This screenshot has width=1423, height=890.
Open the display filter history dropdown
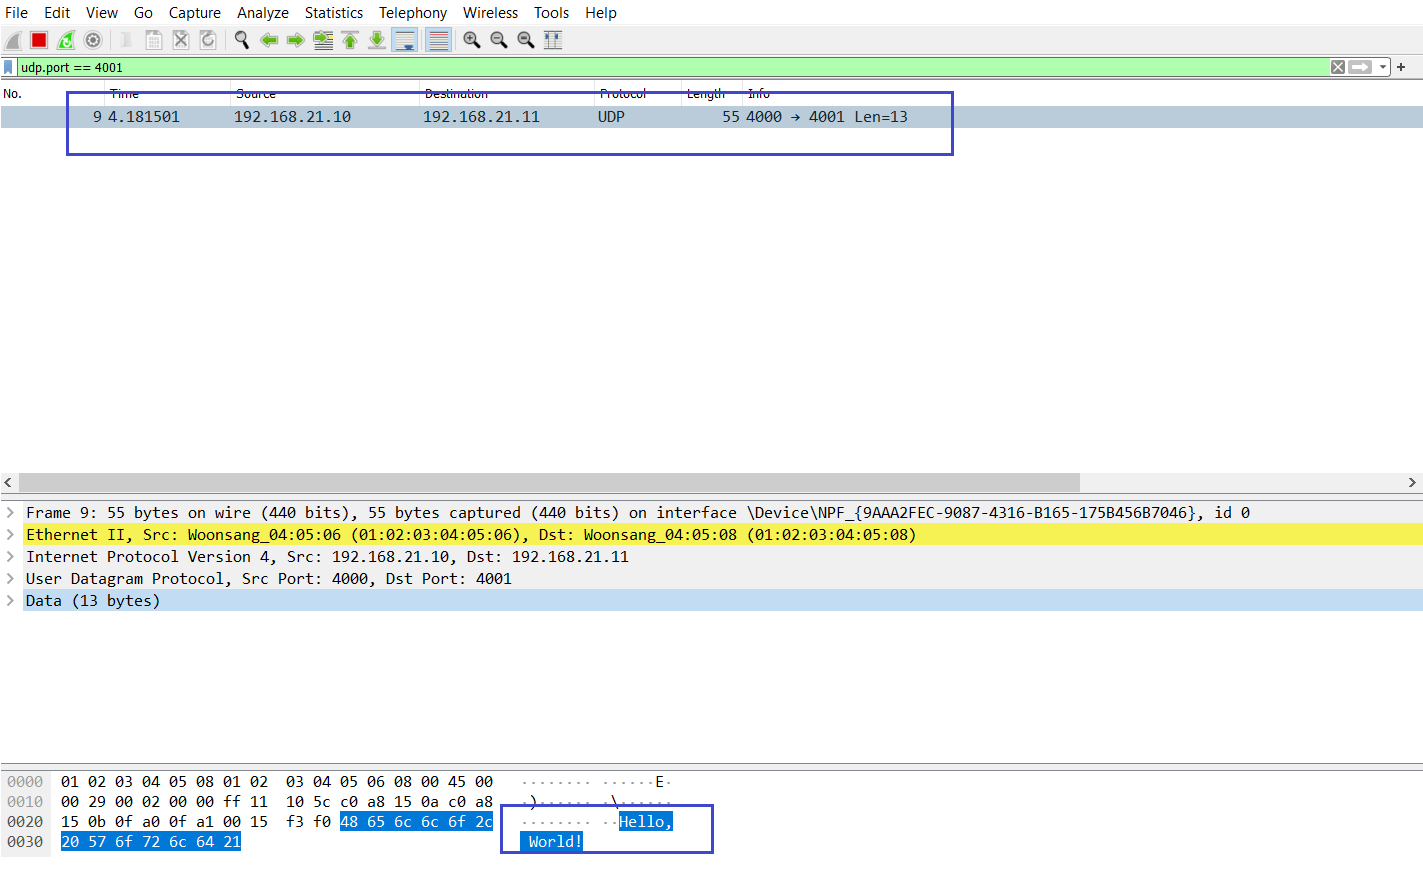1383,67
